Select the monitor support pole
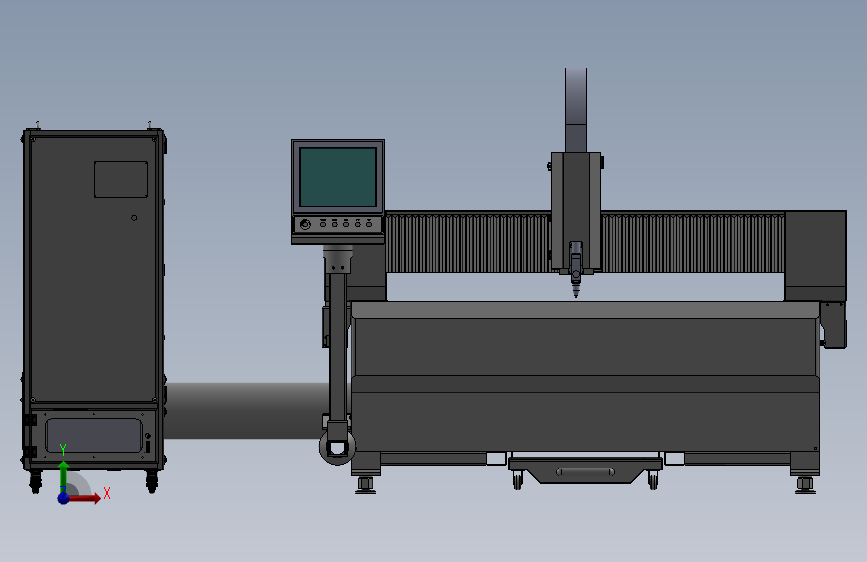 click(x=337, y=346)
